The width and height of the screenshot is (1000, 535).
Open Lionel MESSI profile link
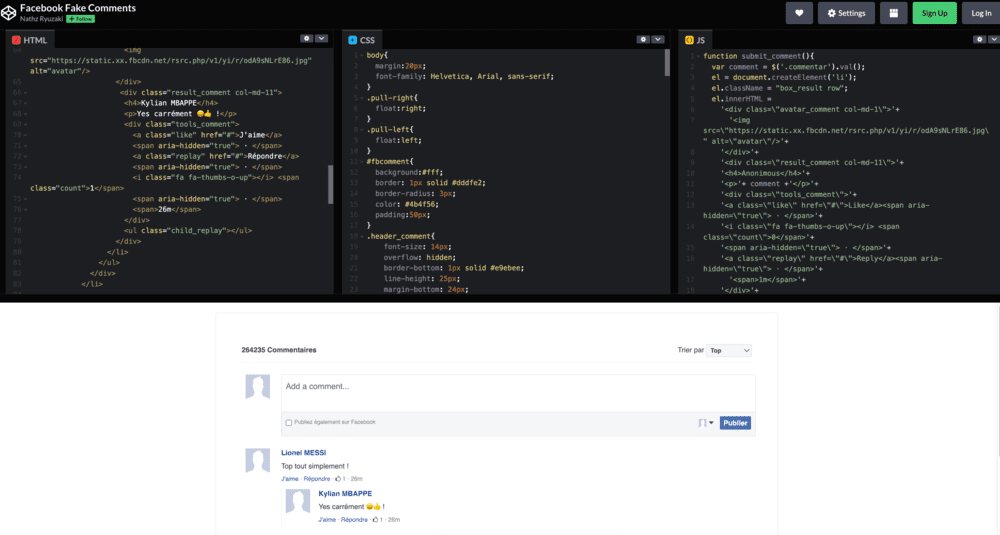[304, 453]
